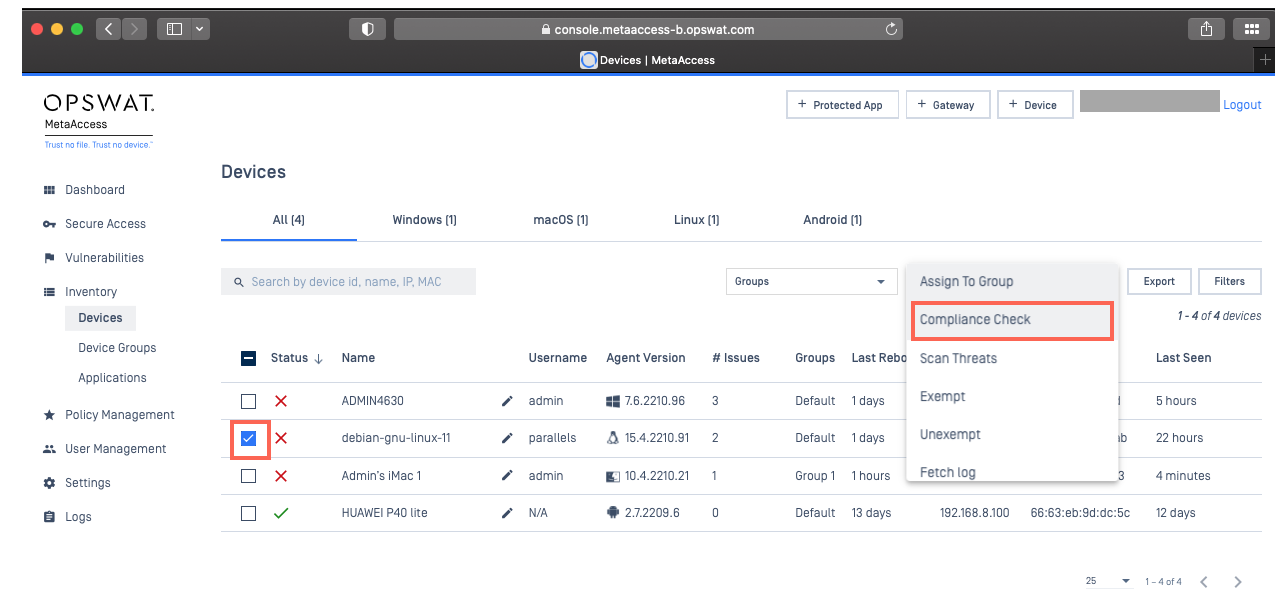Switch to the Android (1) tab
1283x608 pixels.
pyautogui.click(x=833, y=220)
